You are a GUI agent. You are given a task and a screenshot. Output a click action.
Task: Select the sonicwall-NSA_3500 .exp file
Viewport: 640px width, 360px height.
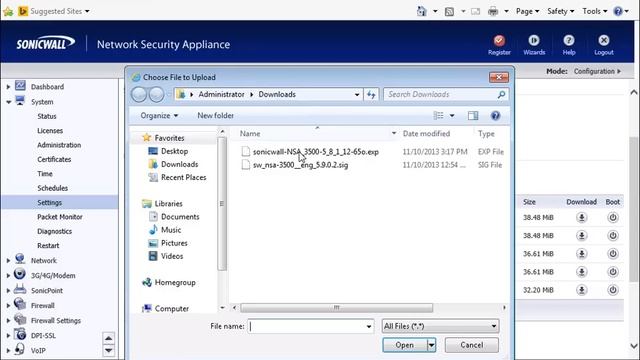(316, 152)
